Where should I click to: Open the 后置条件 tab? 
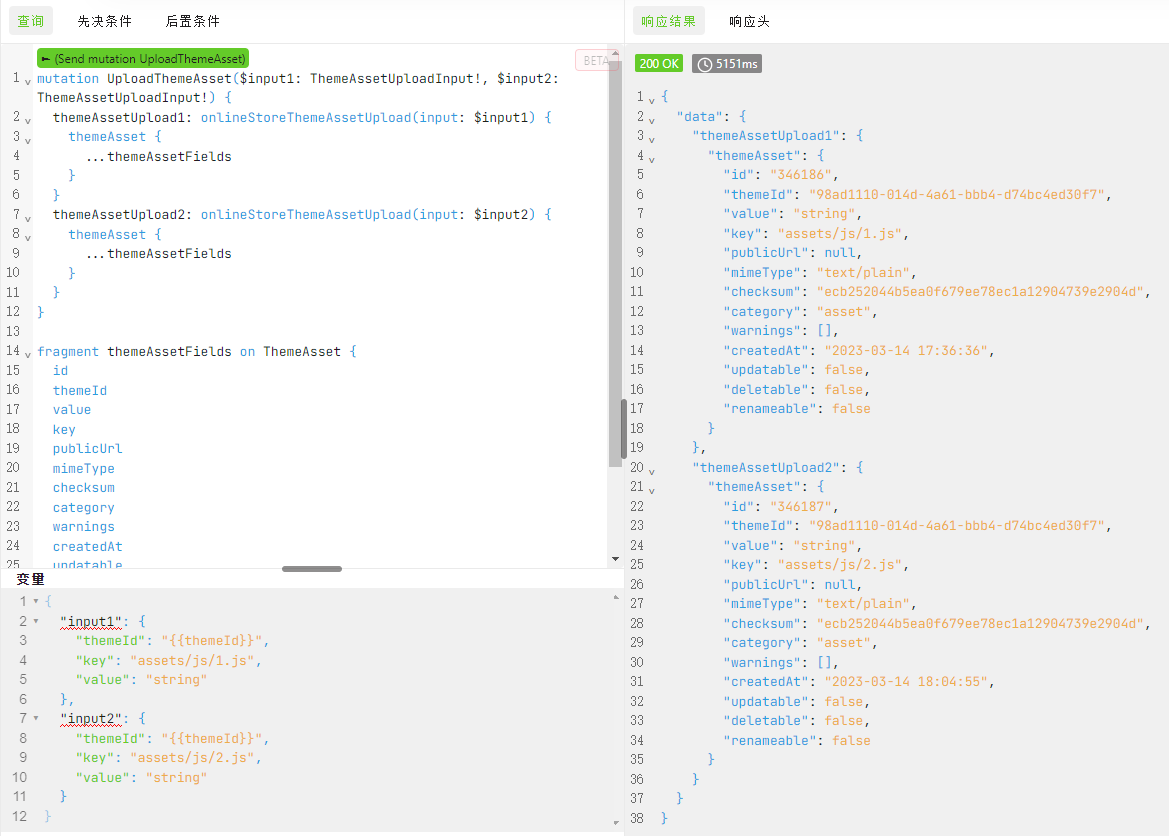click(193, 21)
